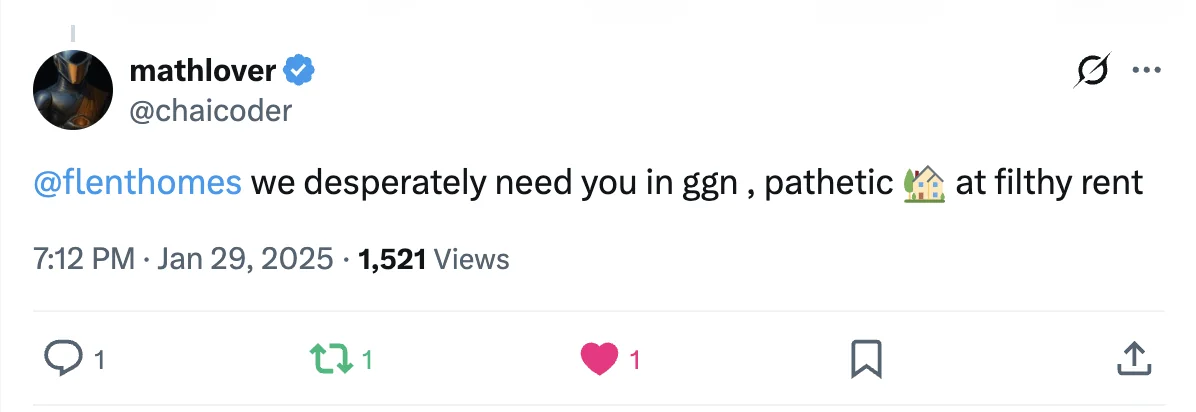Click the green retweet count number

coord(366,360)
